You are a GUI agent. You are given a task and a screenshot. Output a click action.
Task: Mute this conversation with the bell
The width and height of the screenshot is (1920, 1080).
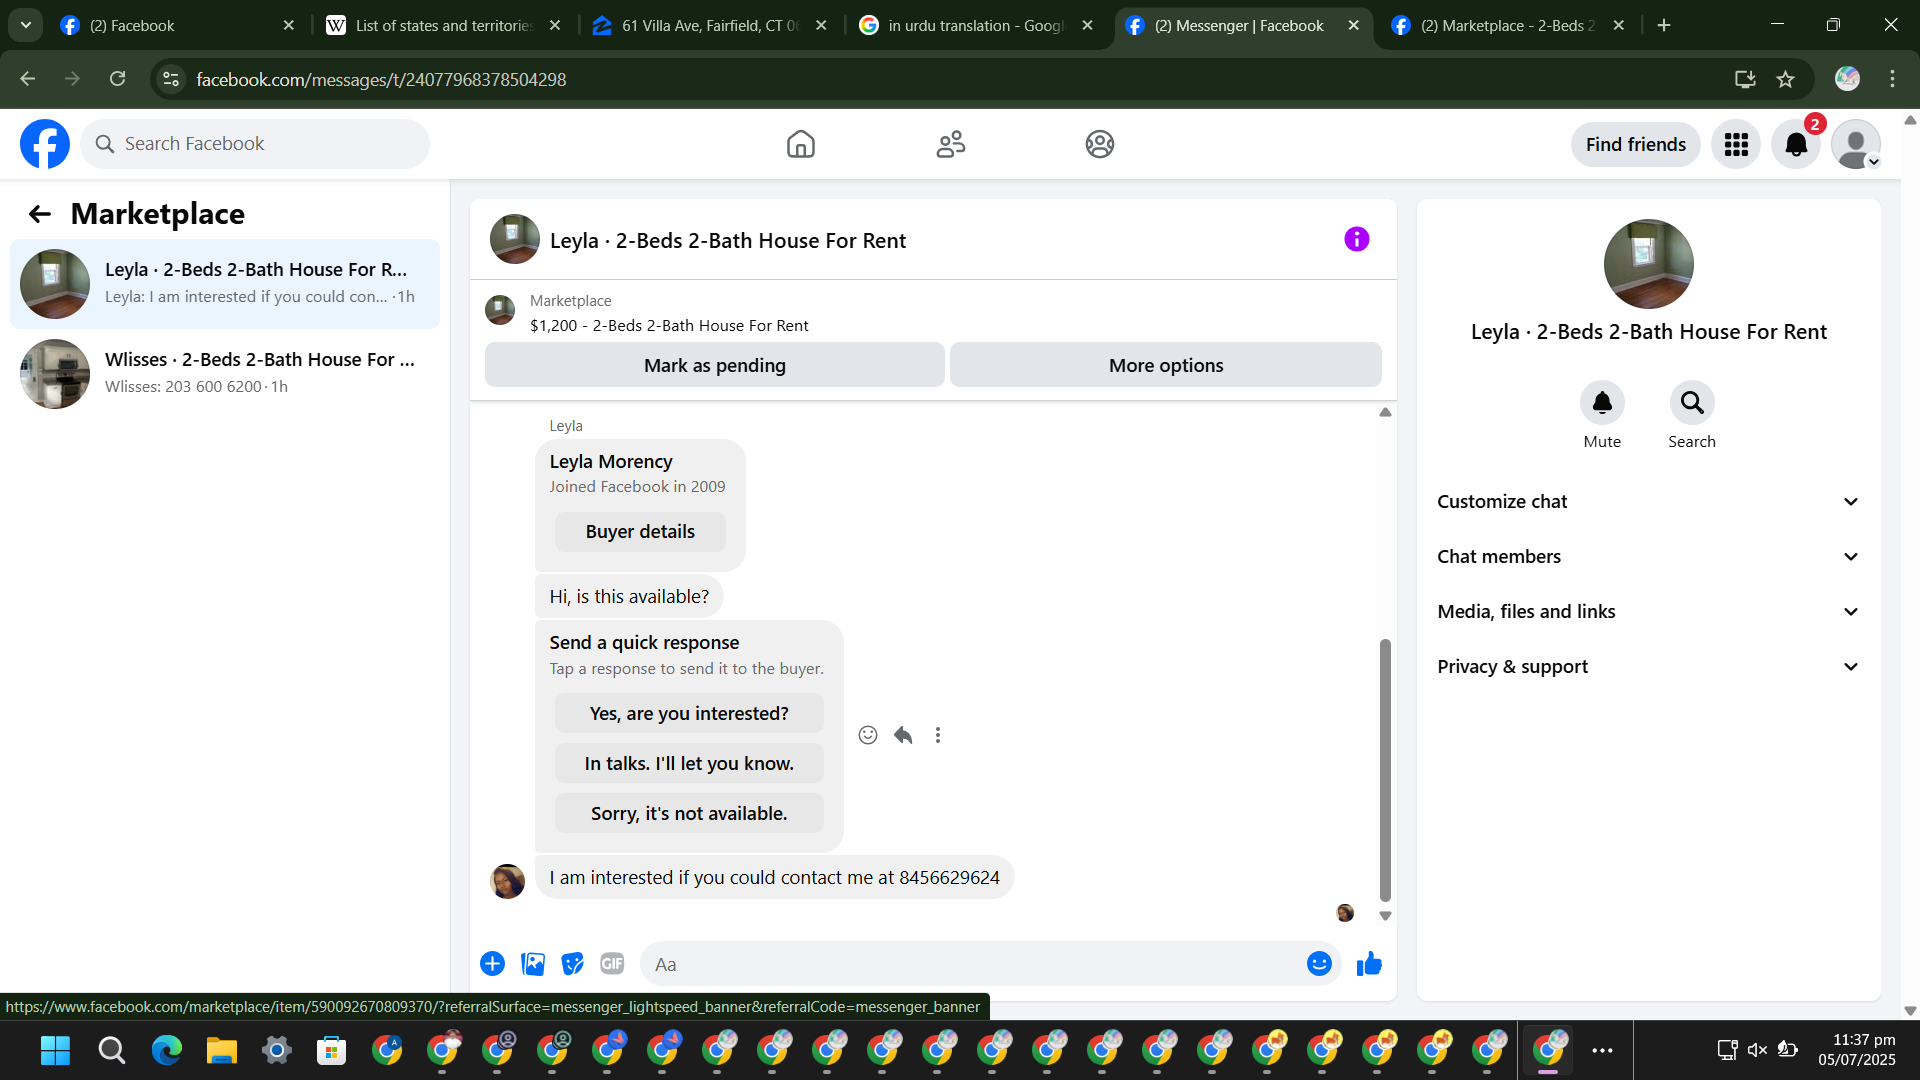tap(1601, 403)
